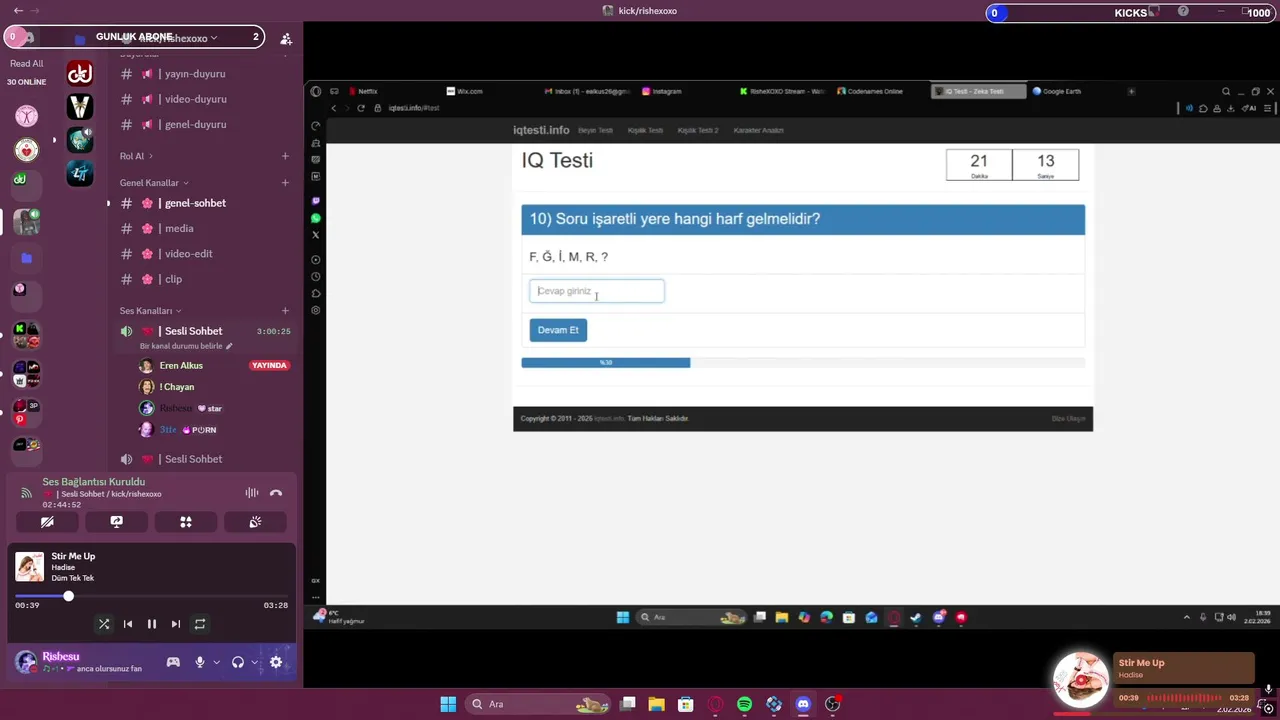Toggle repeat in the music player
1280x720 pixels.
pyautogui.click(x=200, y=624)
